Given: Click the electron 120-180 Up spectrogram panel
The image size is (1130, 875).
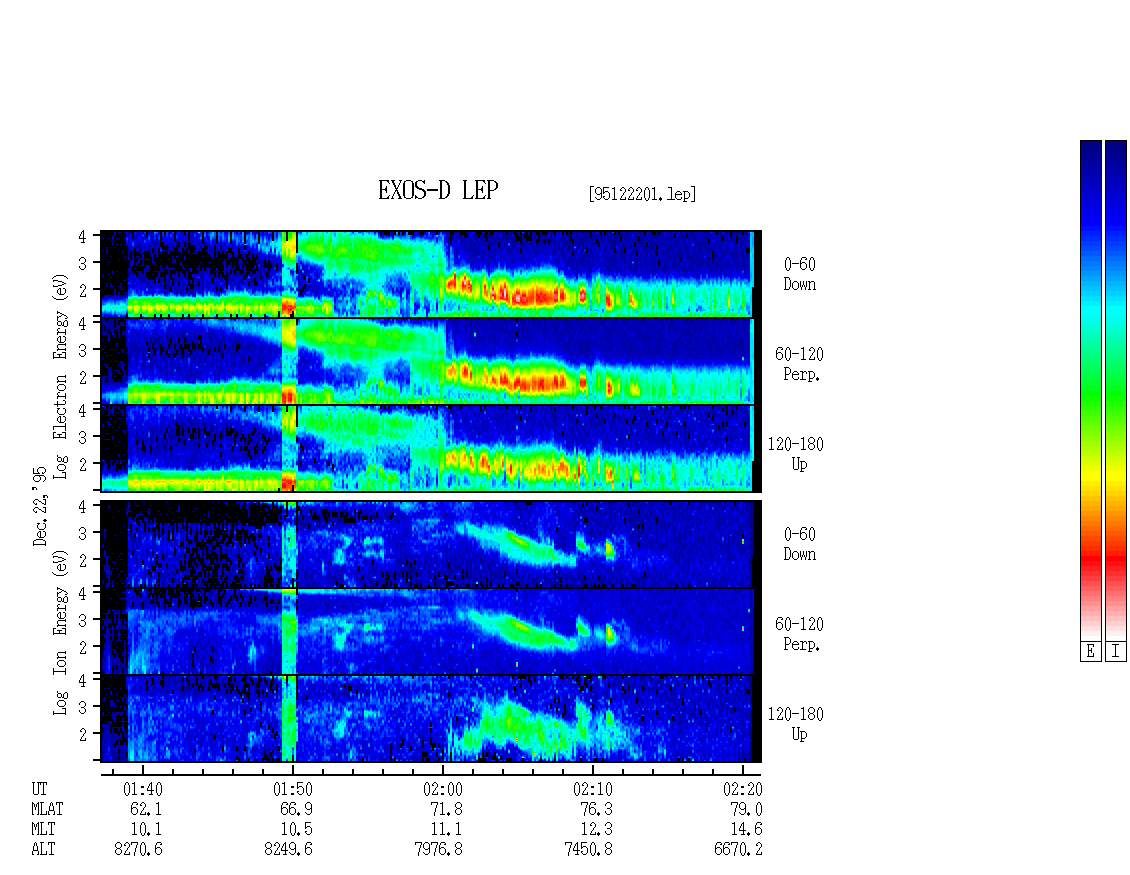Looking at the screenshot, I should (x=431, y=448).
